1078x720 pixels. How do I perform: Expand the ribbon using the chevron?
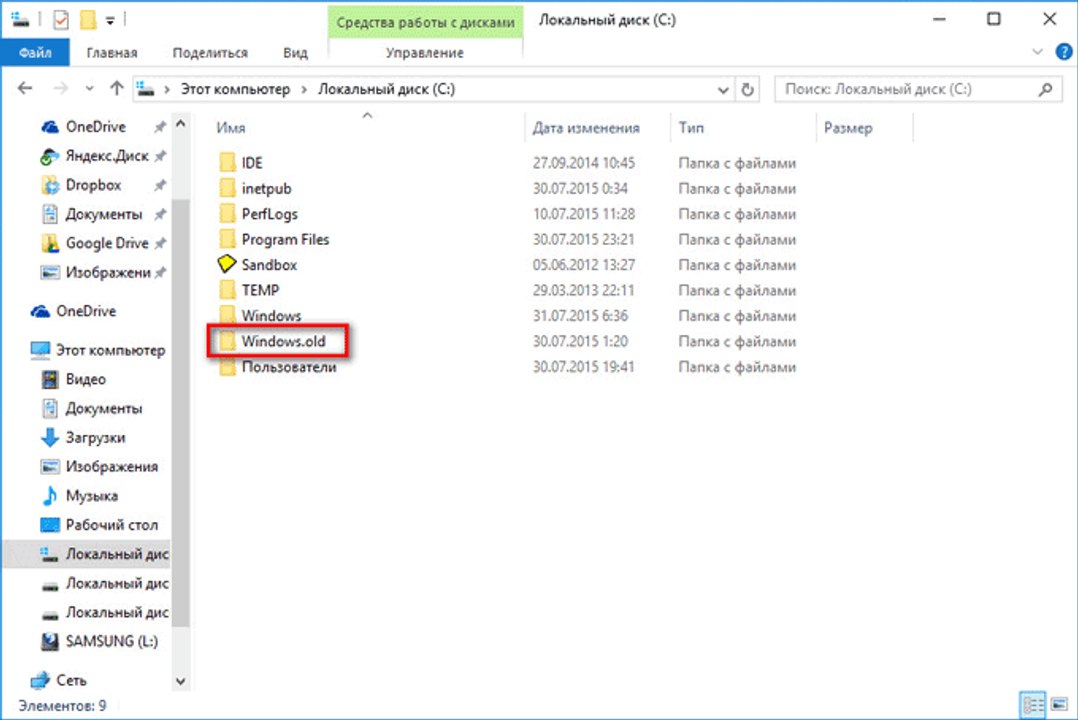click(x=1037, y=52)
